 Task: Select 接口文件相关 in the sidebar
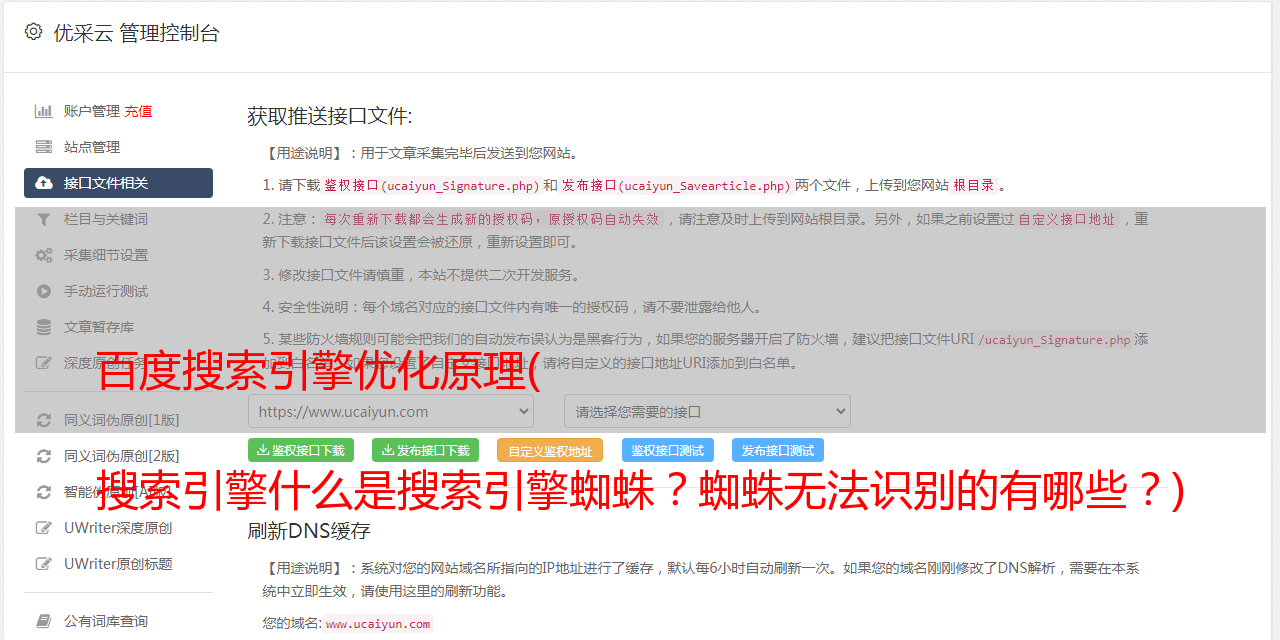click(x=118, y=183)
